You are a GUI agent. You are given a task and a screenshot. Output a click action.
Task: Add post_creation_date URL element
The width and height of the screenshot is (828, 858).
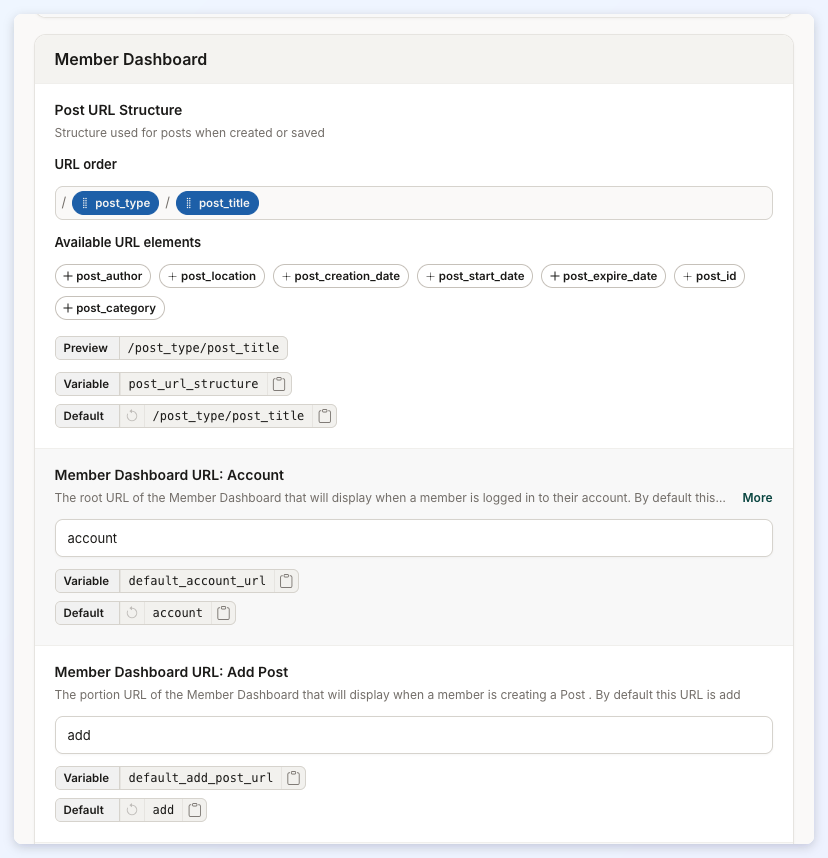coord(341,276)
